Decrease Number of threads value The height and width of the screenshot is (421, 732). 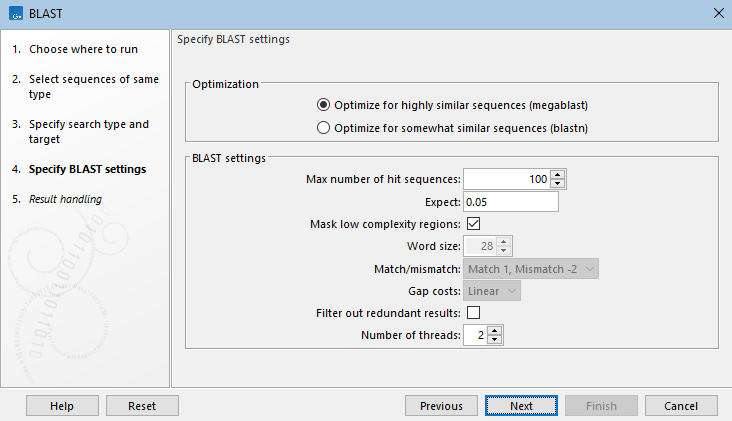pyautogui.click(x=495, y=340)
